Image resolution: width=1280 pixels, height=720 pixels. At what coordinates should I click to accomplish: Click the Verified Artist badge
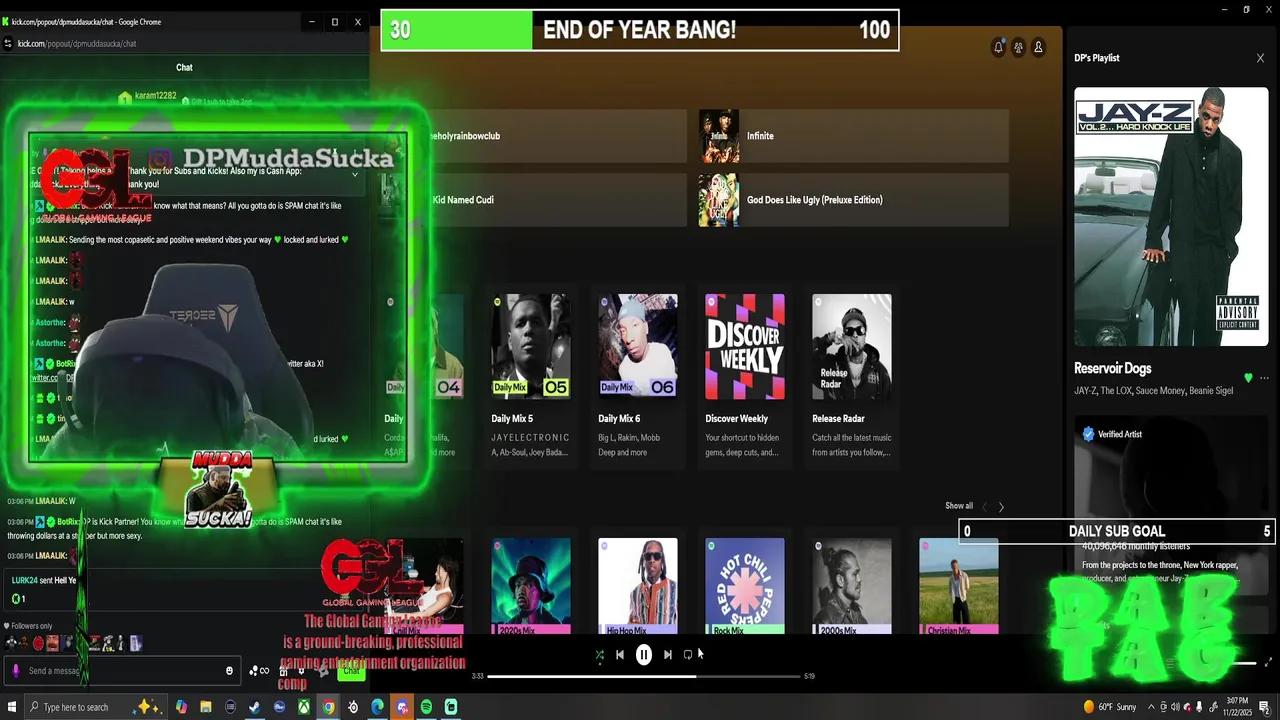[x=1111, y=434]
